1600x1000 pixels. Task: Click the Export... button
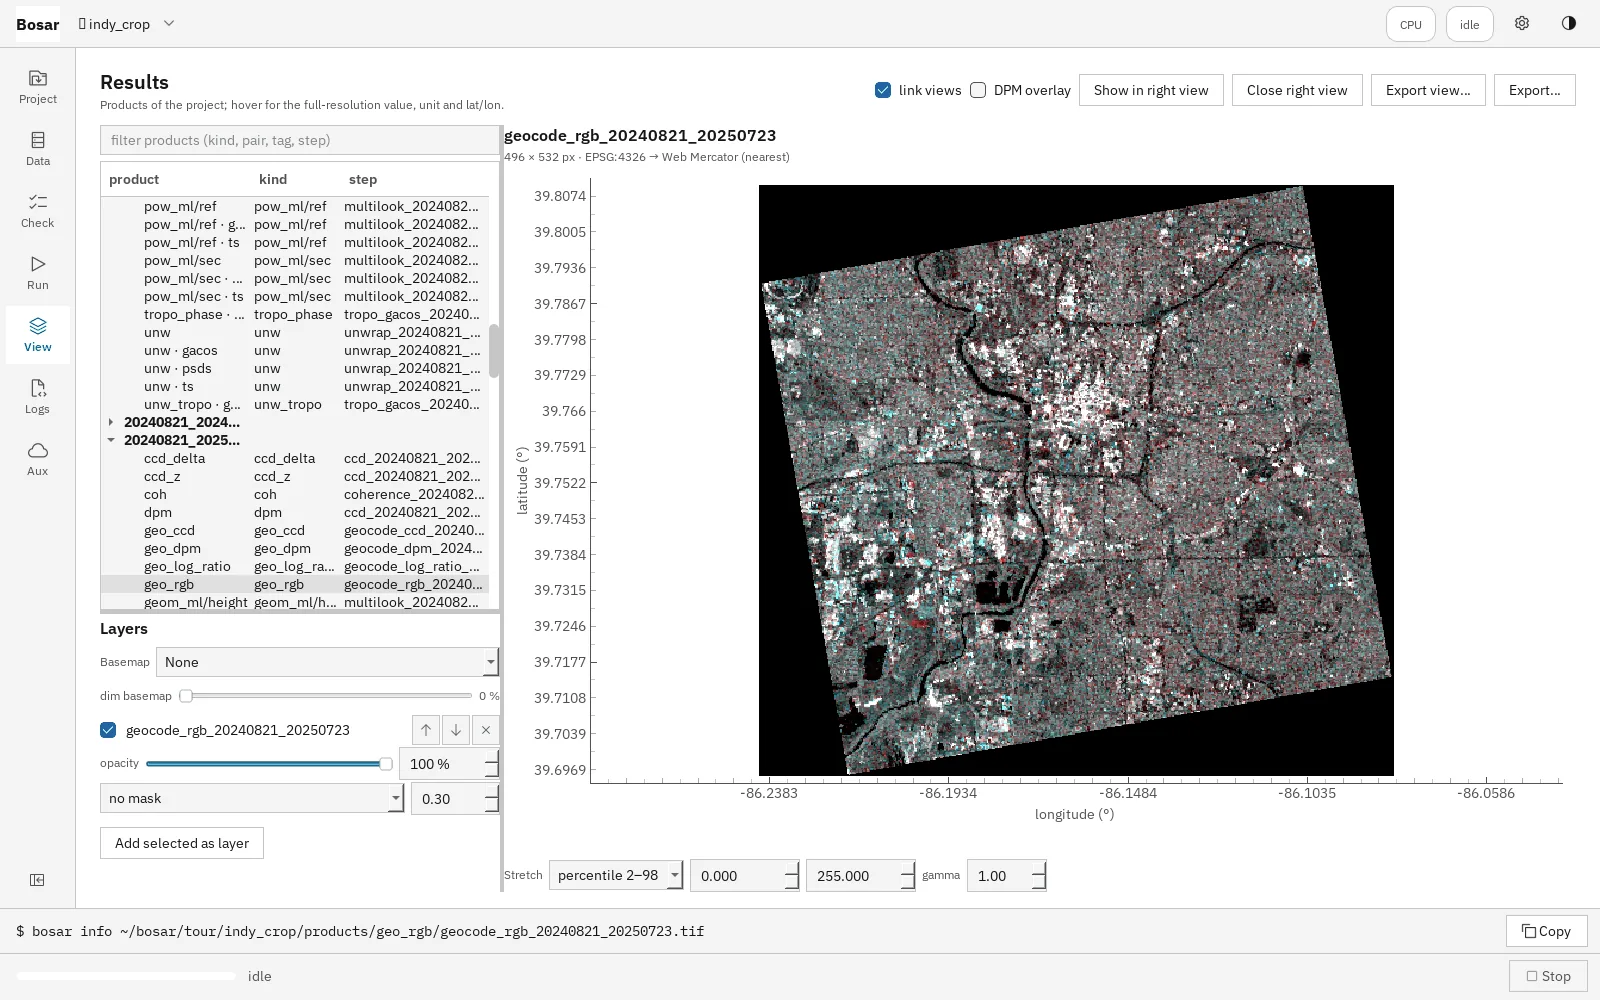(x=1535, y=90)
